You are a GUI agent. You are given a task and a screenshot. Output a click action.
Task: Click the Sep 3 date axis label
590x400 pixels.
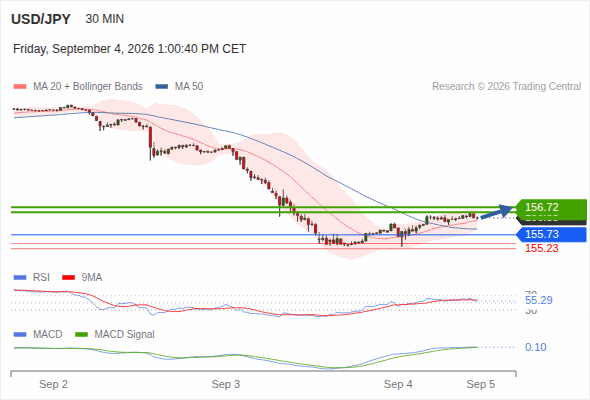[x=226, y=384]
